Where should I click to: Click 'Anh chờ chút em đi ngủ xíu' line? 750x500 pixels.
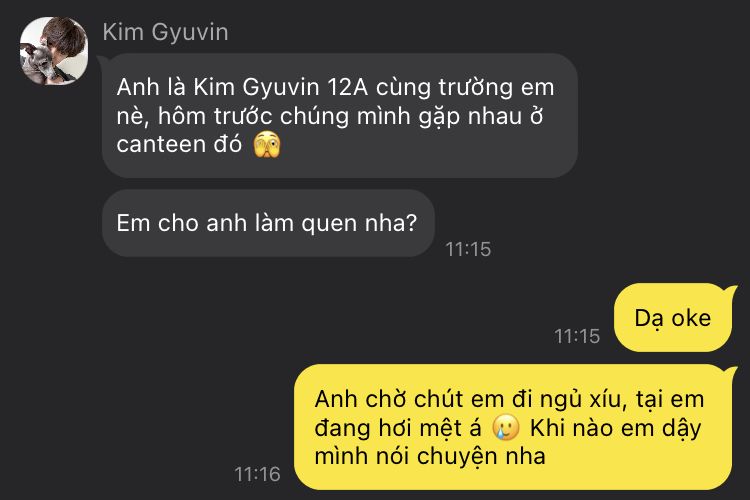tap(470, 400)
